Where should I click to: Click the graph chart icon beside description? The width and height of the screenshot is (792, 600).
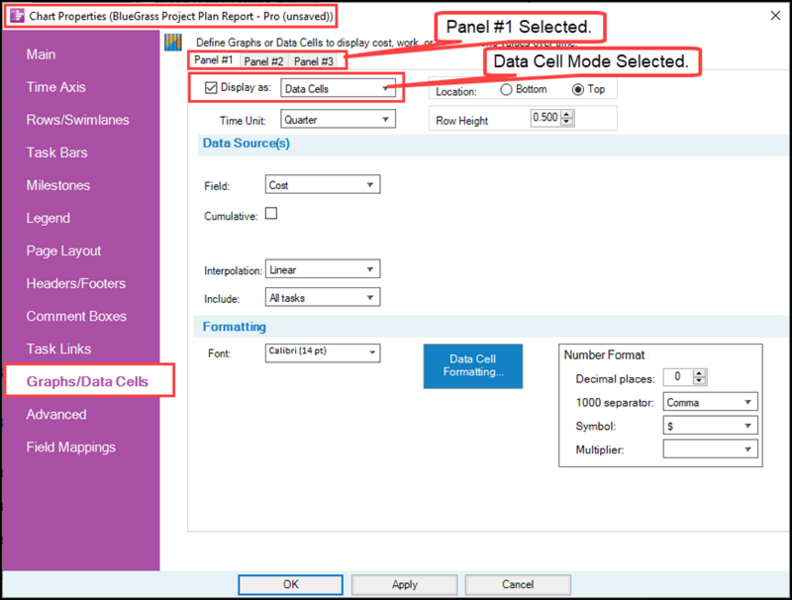click(x=173, y=42)
